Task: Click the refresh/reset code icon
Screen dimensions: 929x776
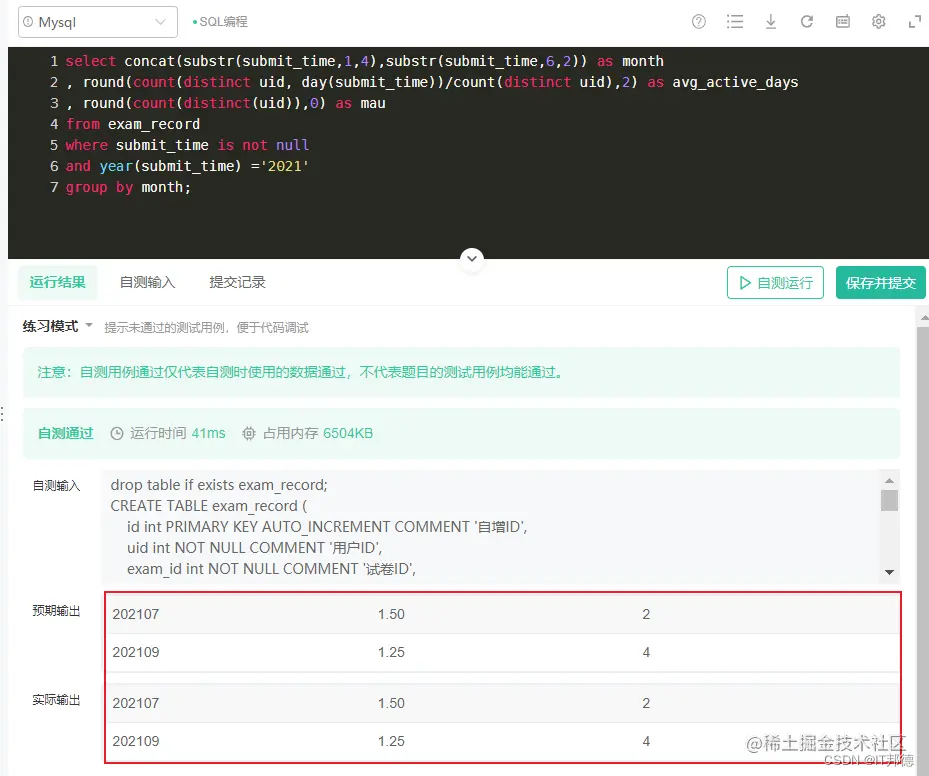Action: tap(806, 22)
